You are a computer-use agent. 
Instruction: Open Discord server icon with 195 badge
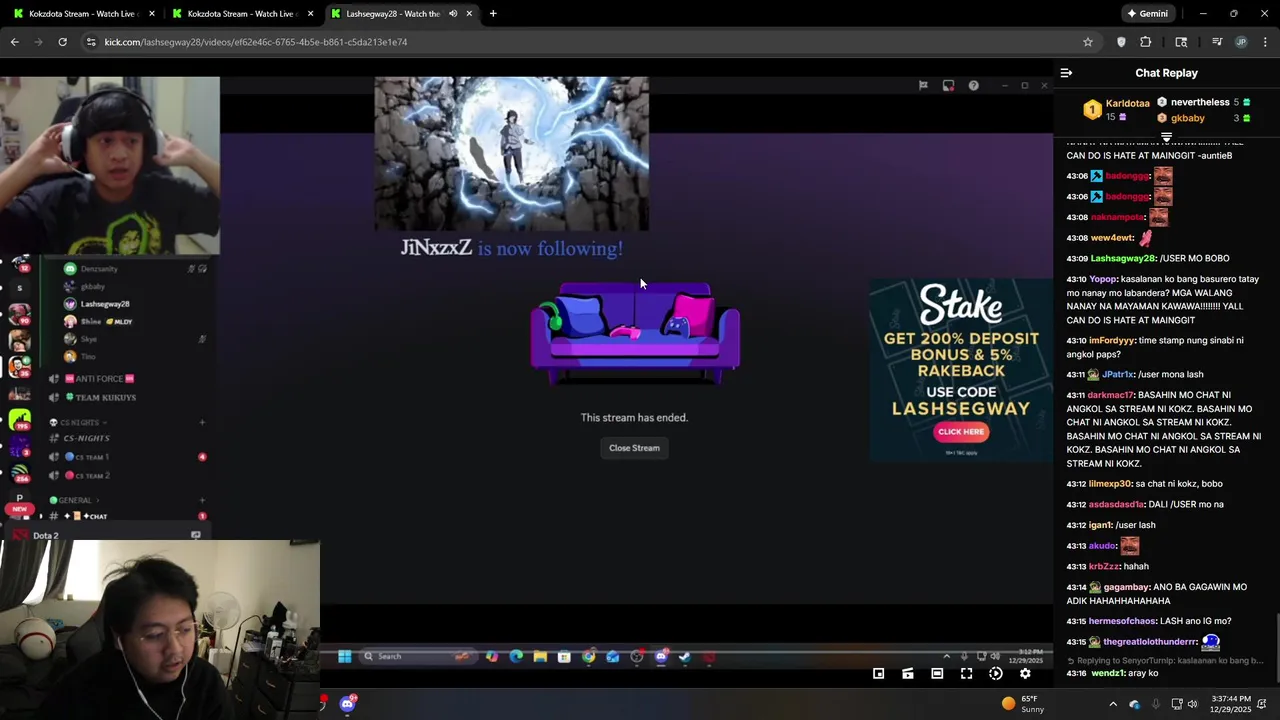[x=19, y=420]
